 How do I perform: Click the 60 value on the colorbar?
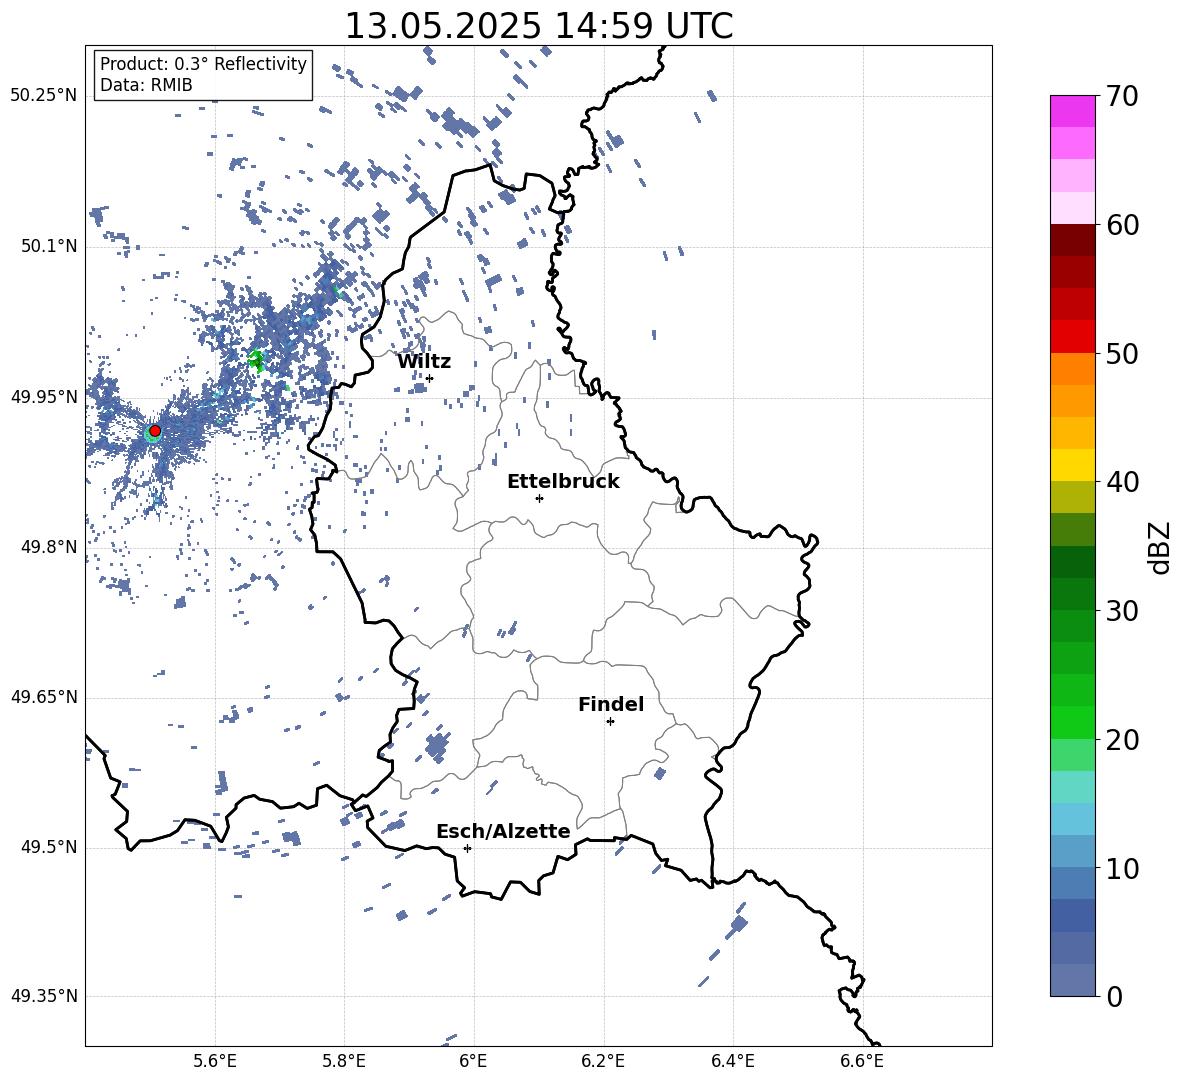coord(1122,225)
